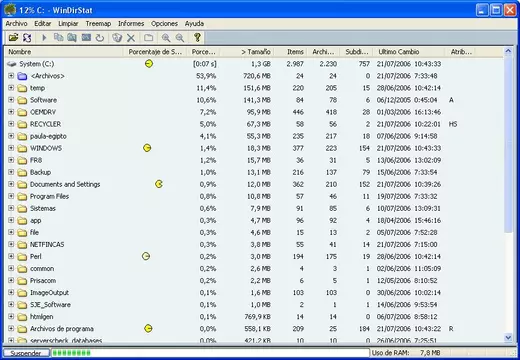Screen dimensions: 520x360
Task: Expand the WINDOWS folder node
Action: point(11,148)
